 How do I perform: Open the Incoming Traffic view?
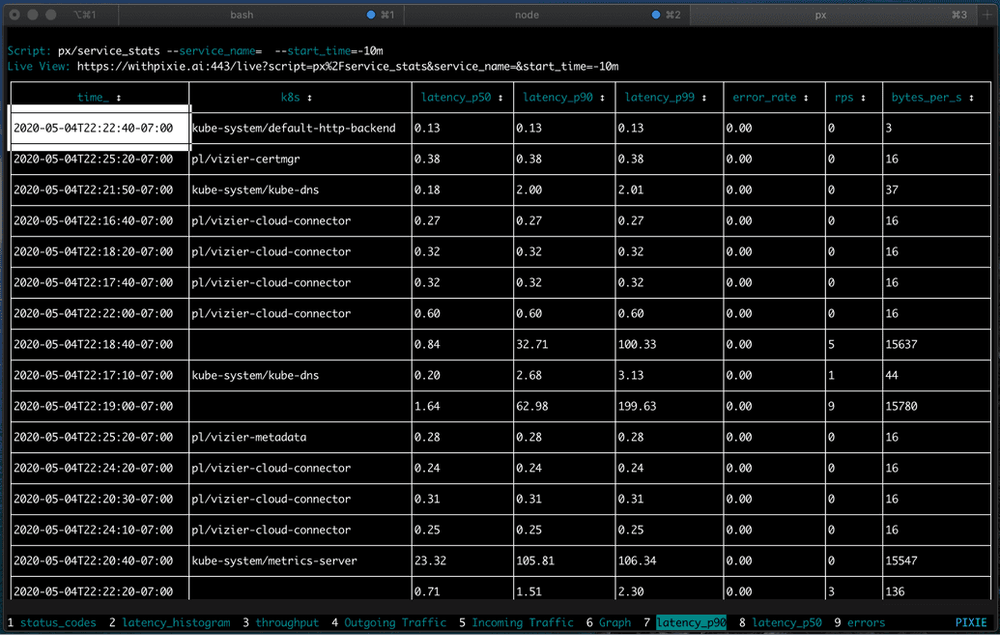point(522,623)
